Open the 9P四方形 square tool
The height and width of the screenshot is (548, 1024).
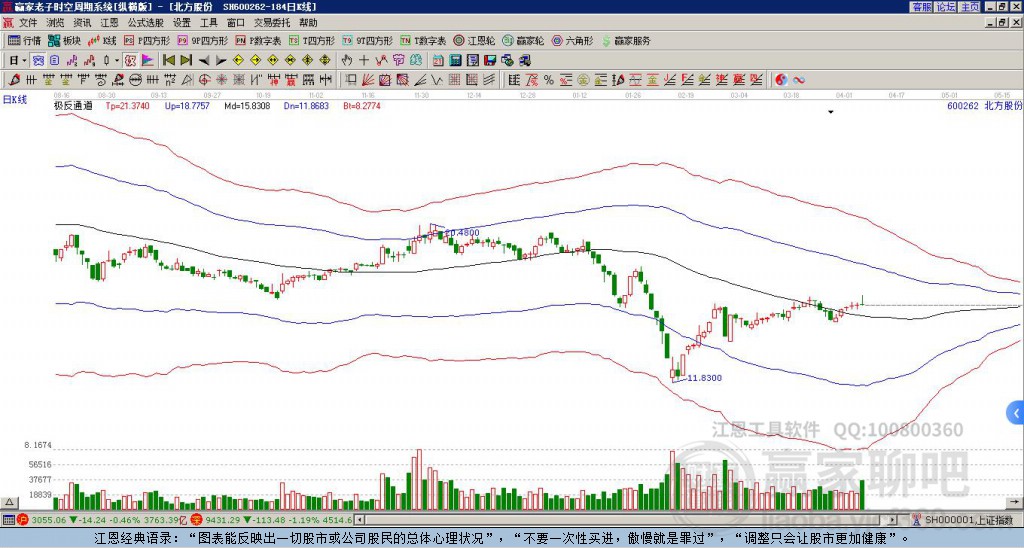click(x=202, y=40)
